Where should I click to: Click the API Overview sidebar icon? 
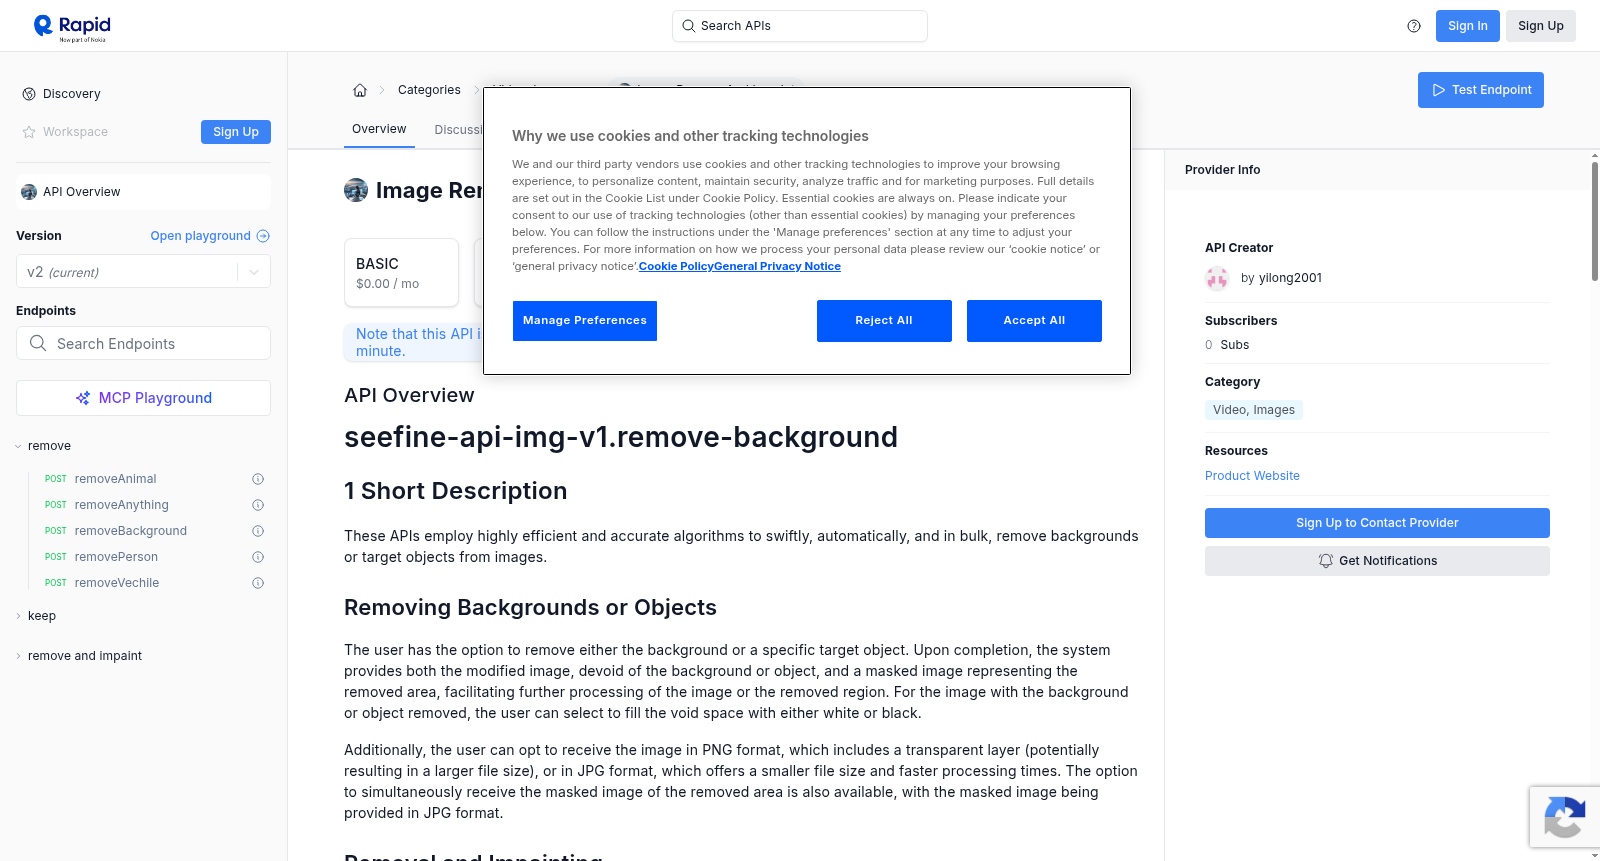click(x=29, y=192)
